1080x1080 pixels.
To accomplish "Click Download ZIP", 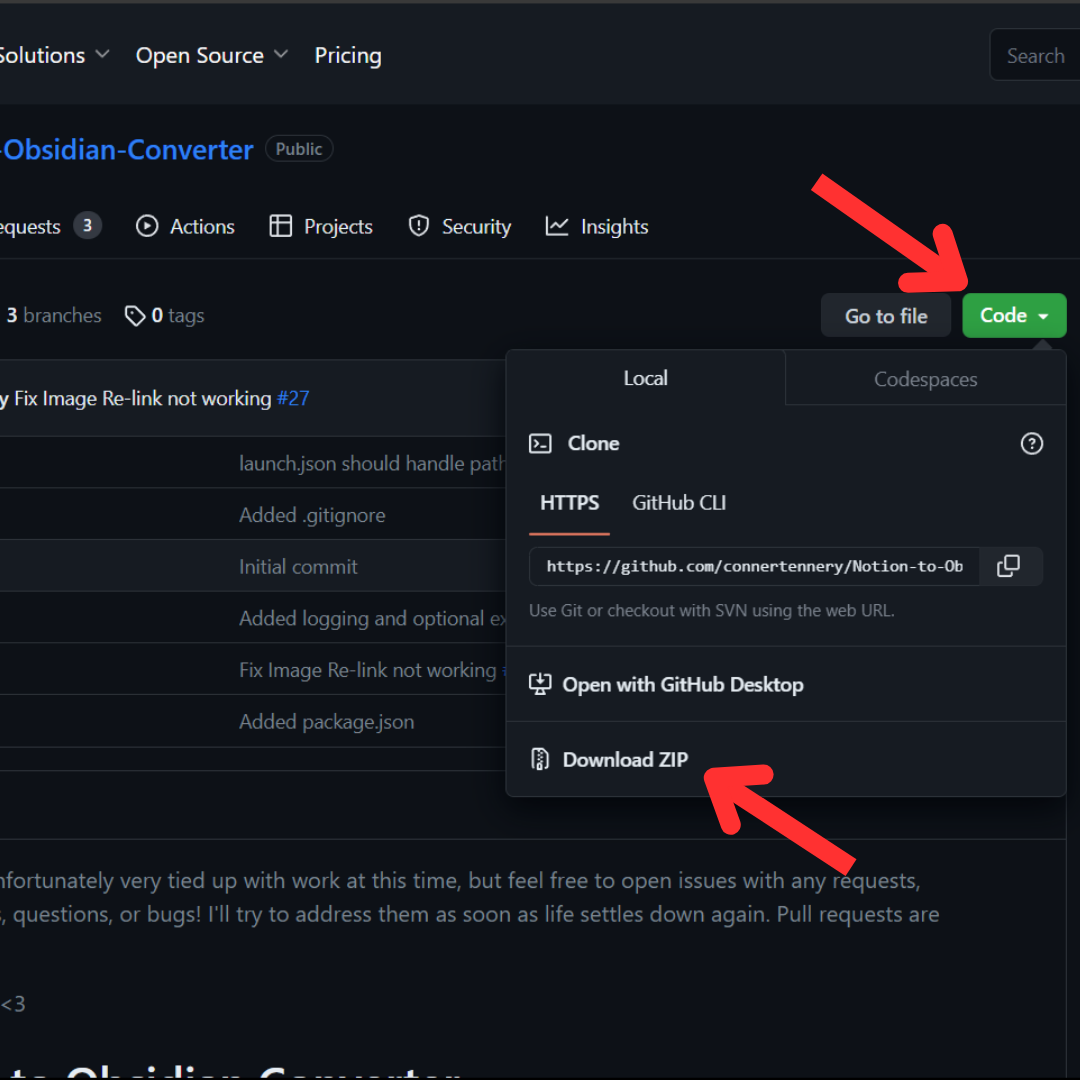I will click(x=786, y=759).
